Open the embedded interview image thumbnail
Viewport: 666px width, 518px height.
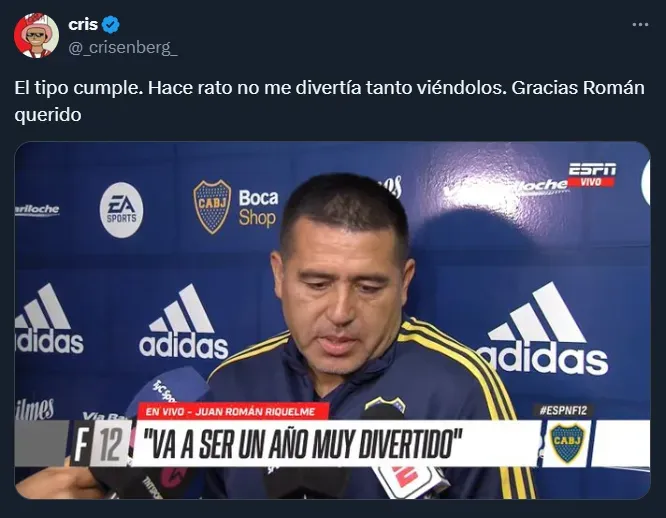click(x=332, y=320)
